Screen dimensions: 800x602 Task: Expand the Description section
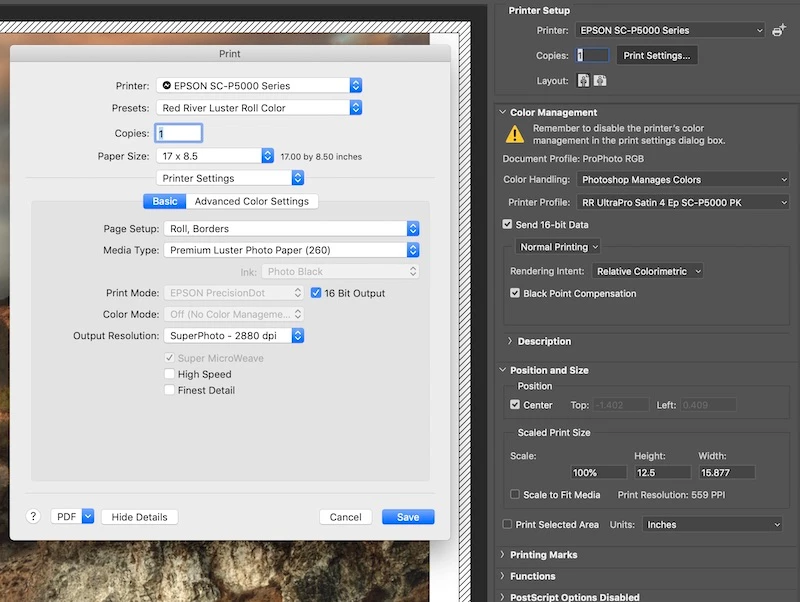(509, 341)
